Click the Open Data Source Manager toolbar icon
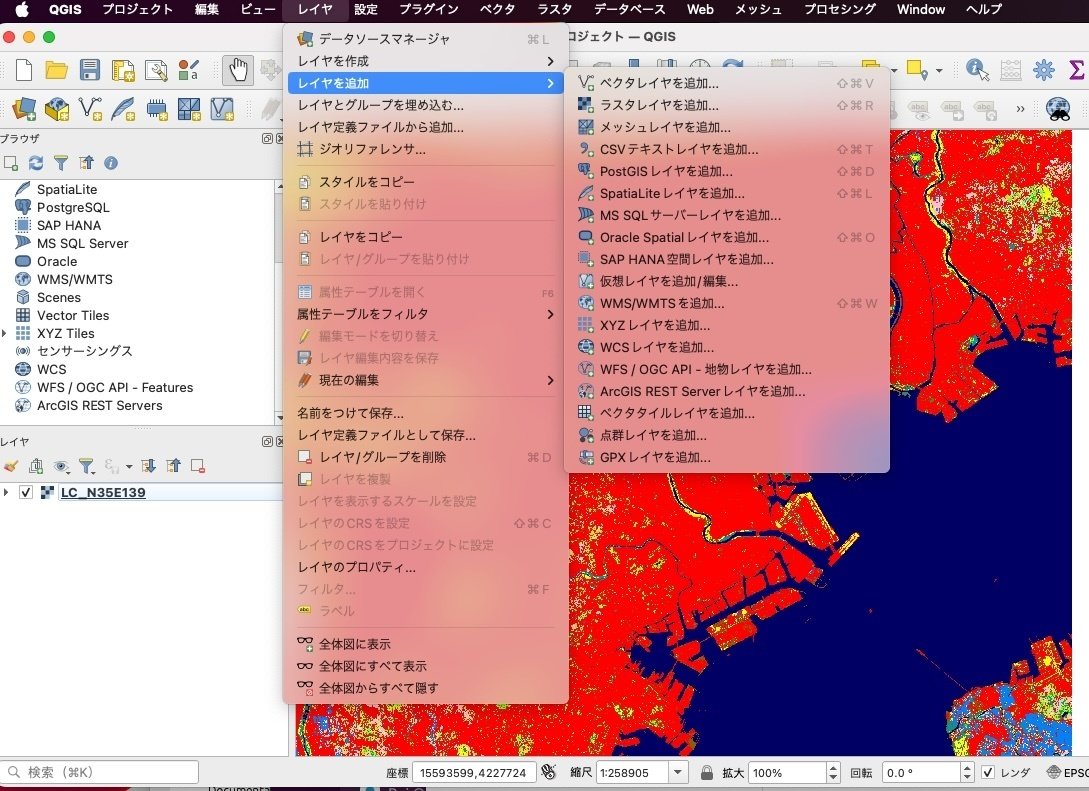The height and width of the screenshot is (791, 1089). [24, 109]
